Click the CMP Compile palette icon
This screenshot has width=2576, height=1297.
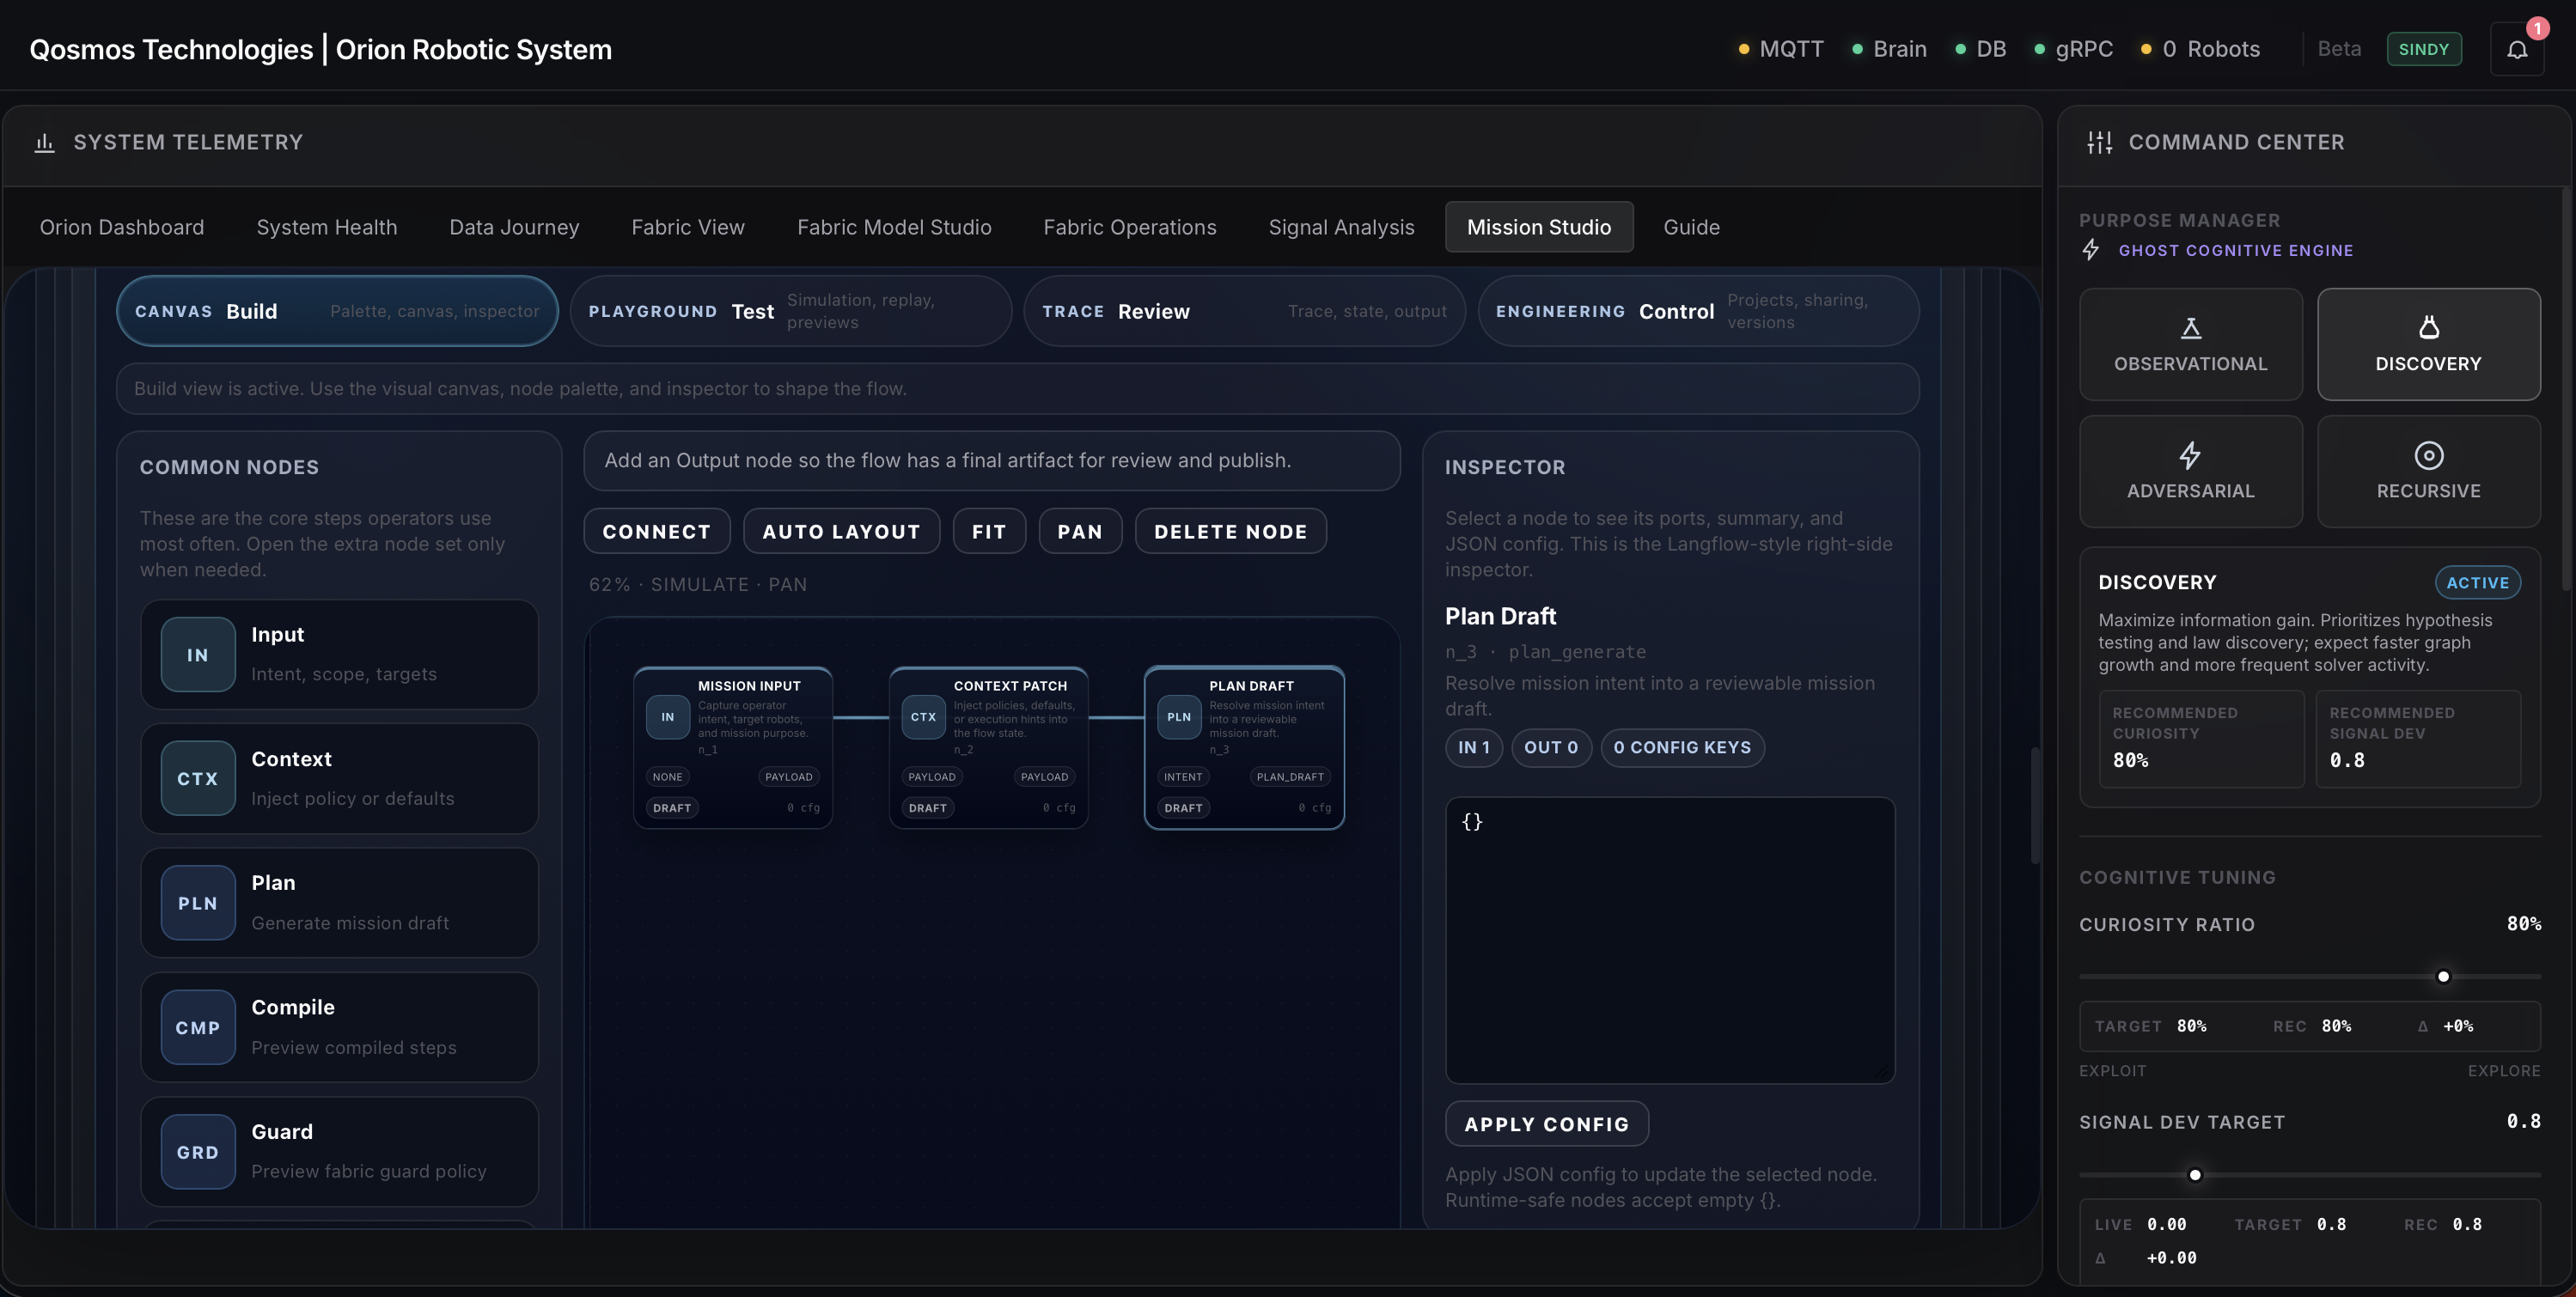pos(198,1028)
